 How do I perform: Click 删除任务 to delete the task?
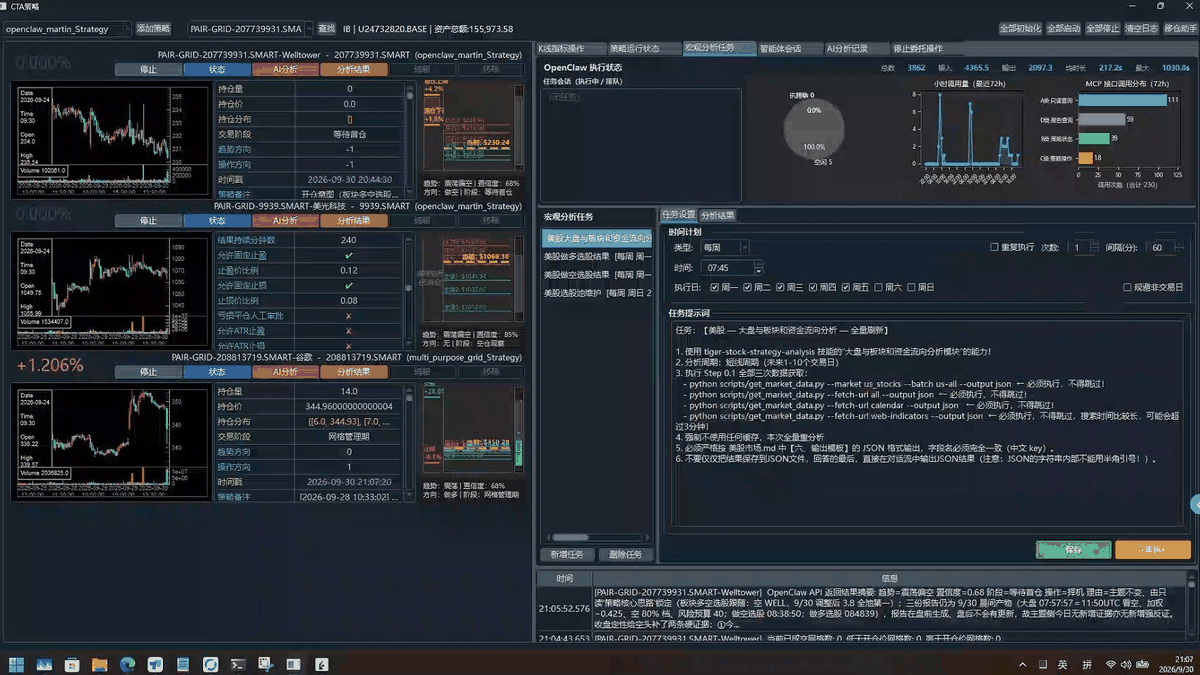click(x=625, y=555)
